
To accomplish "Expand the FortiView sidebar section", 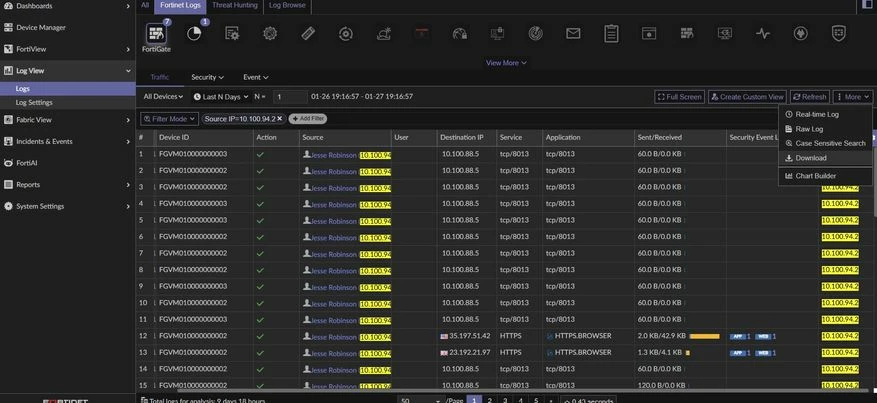I will [x=128, y=49].
